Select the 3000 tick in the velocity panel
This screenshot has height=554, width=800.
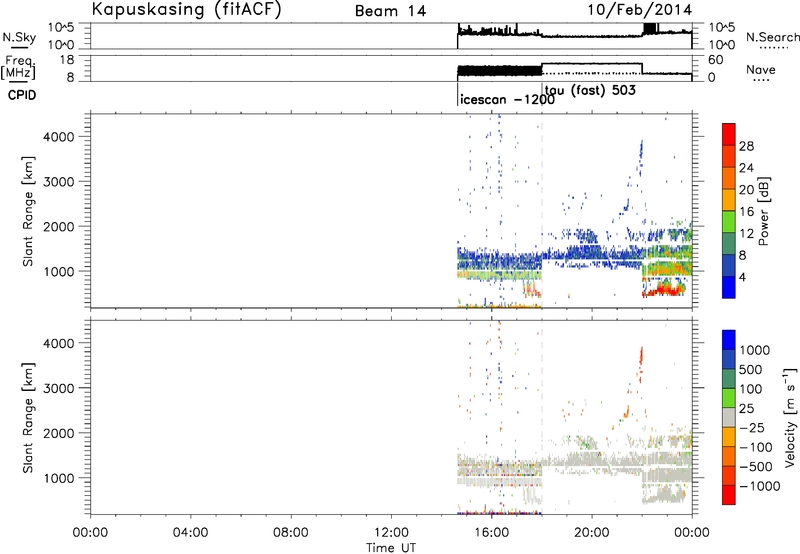click(59, 388)
